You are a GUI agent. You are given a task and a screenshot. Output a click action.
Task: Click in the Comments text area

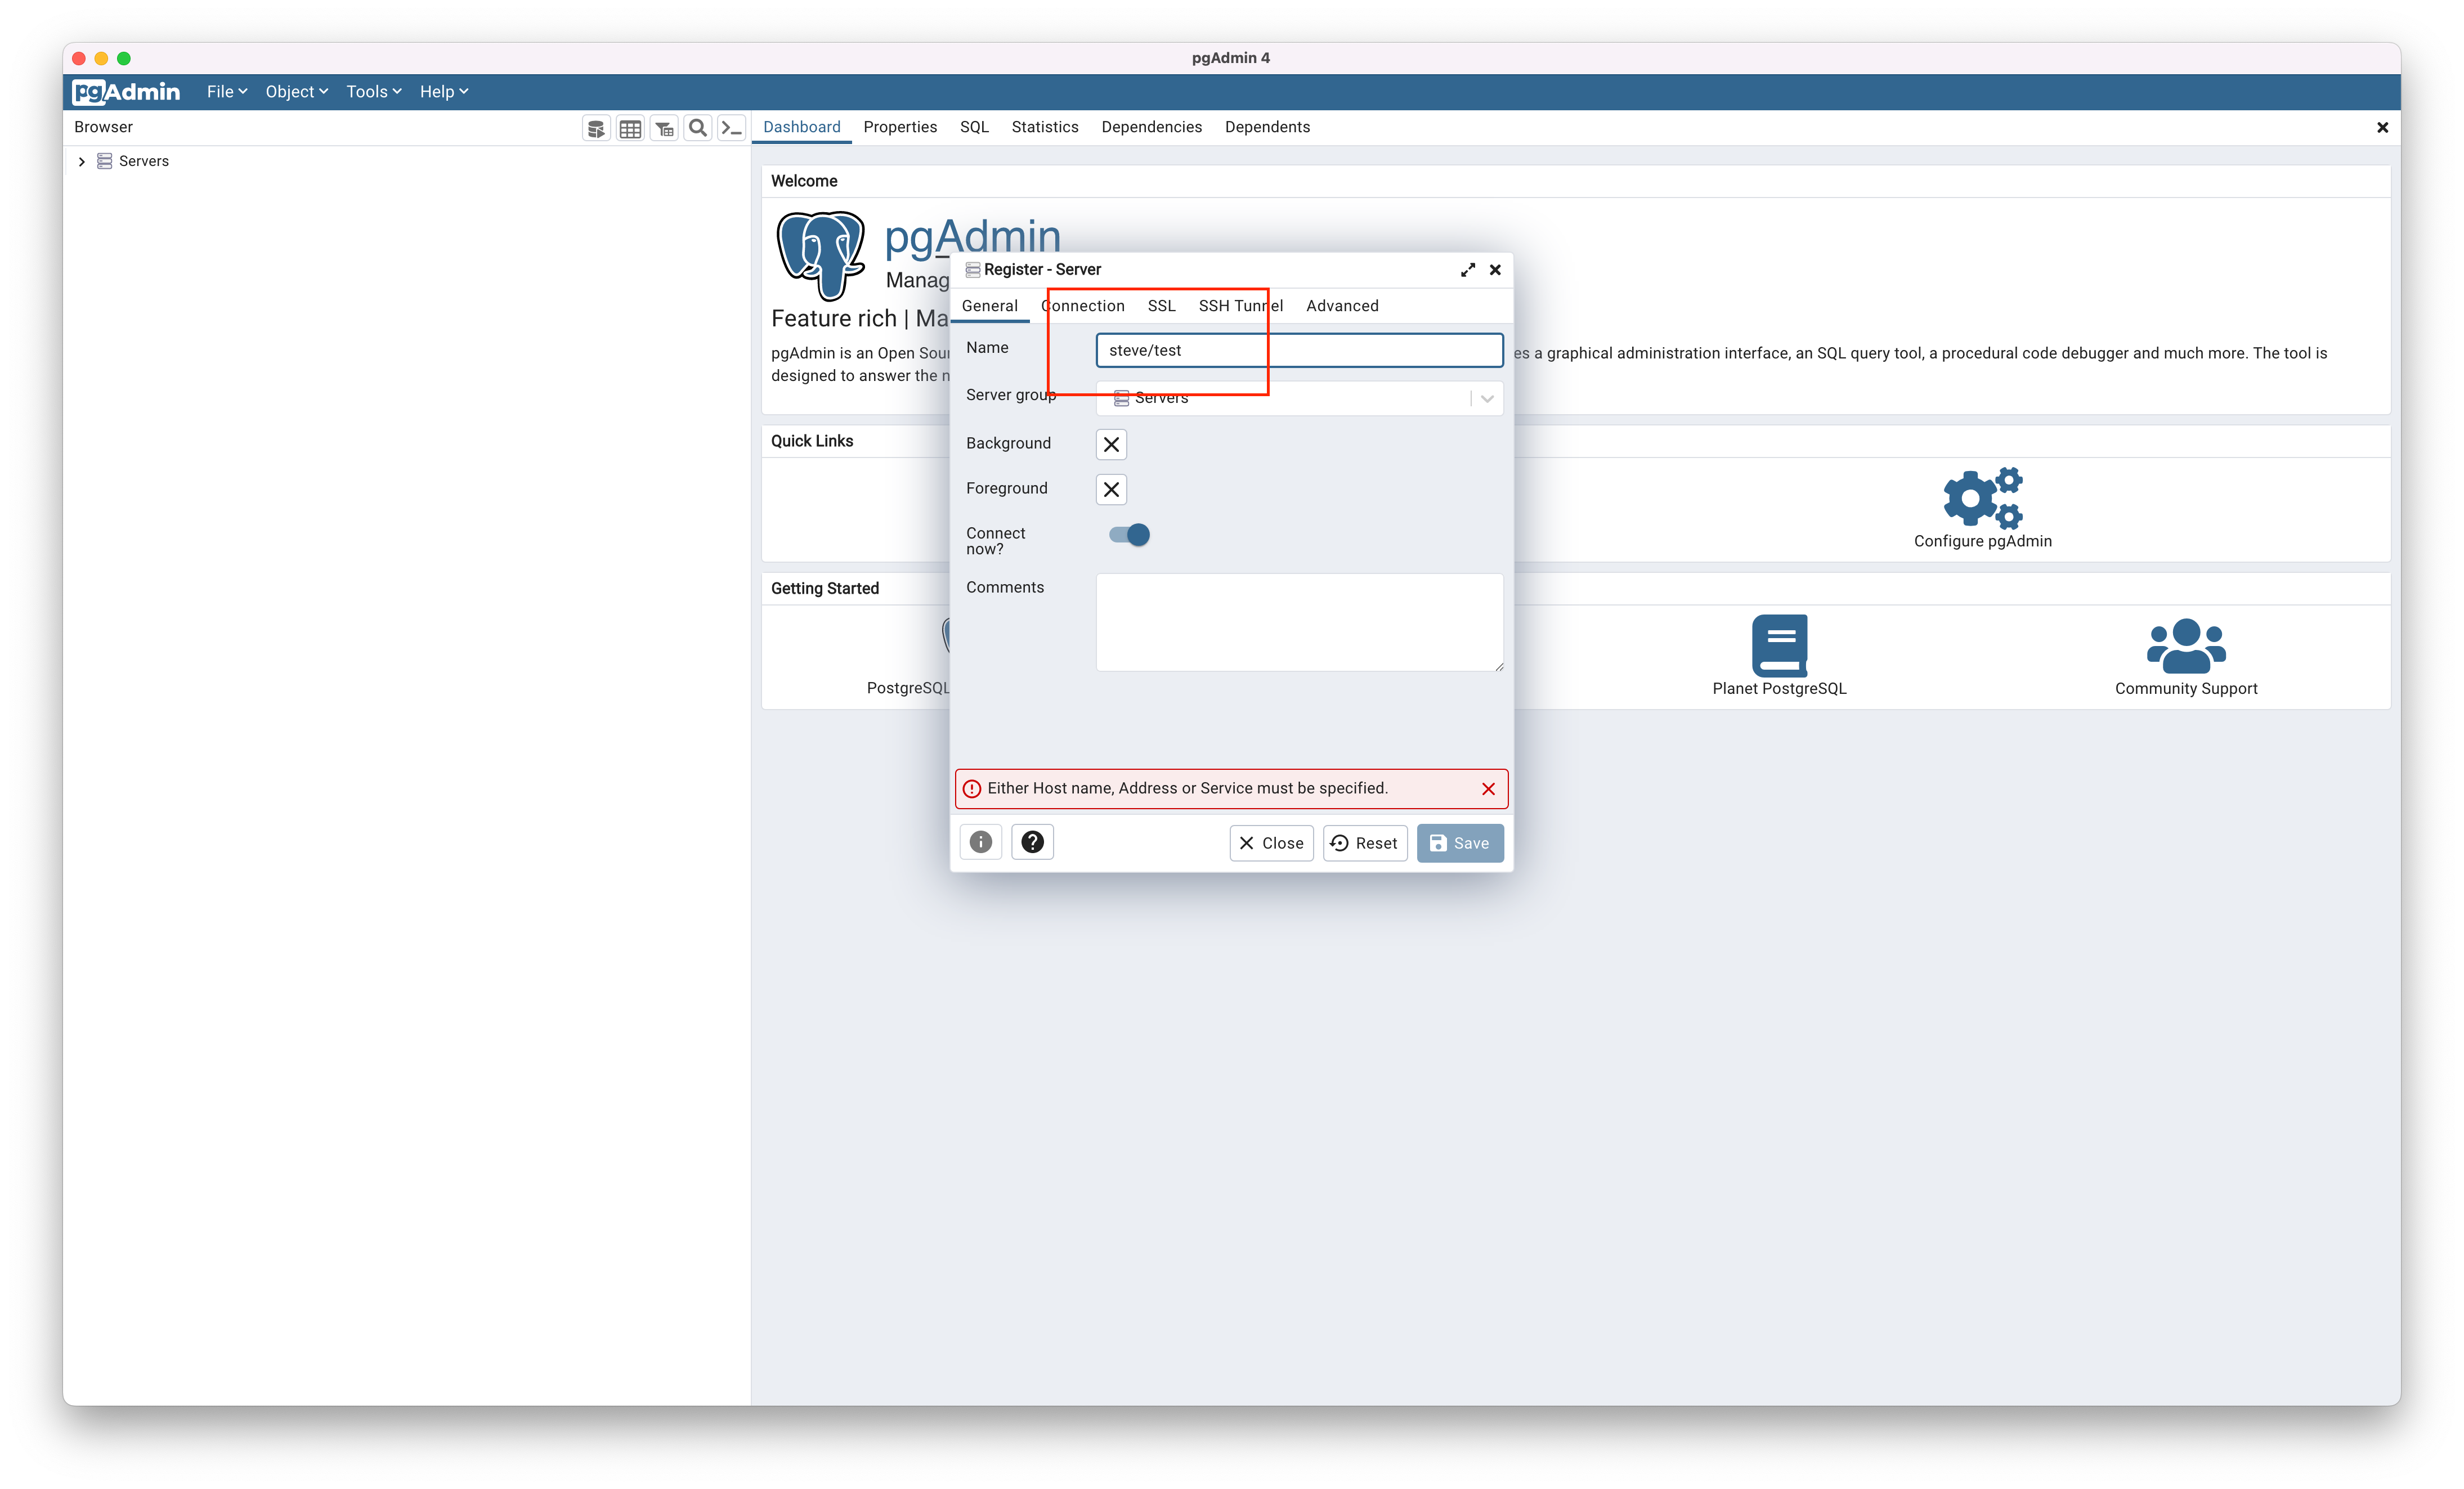[x=1298, y=622]
